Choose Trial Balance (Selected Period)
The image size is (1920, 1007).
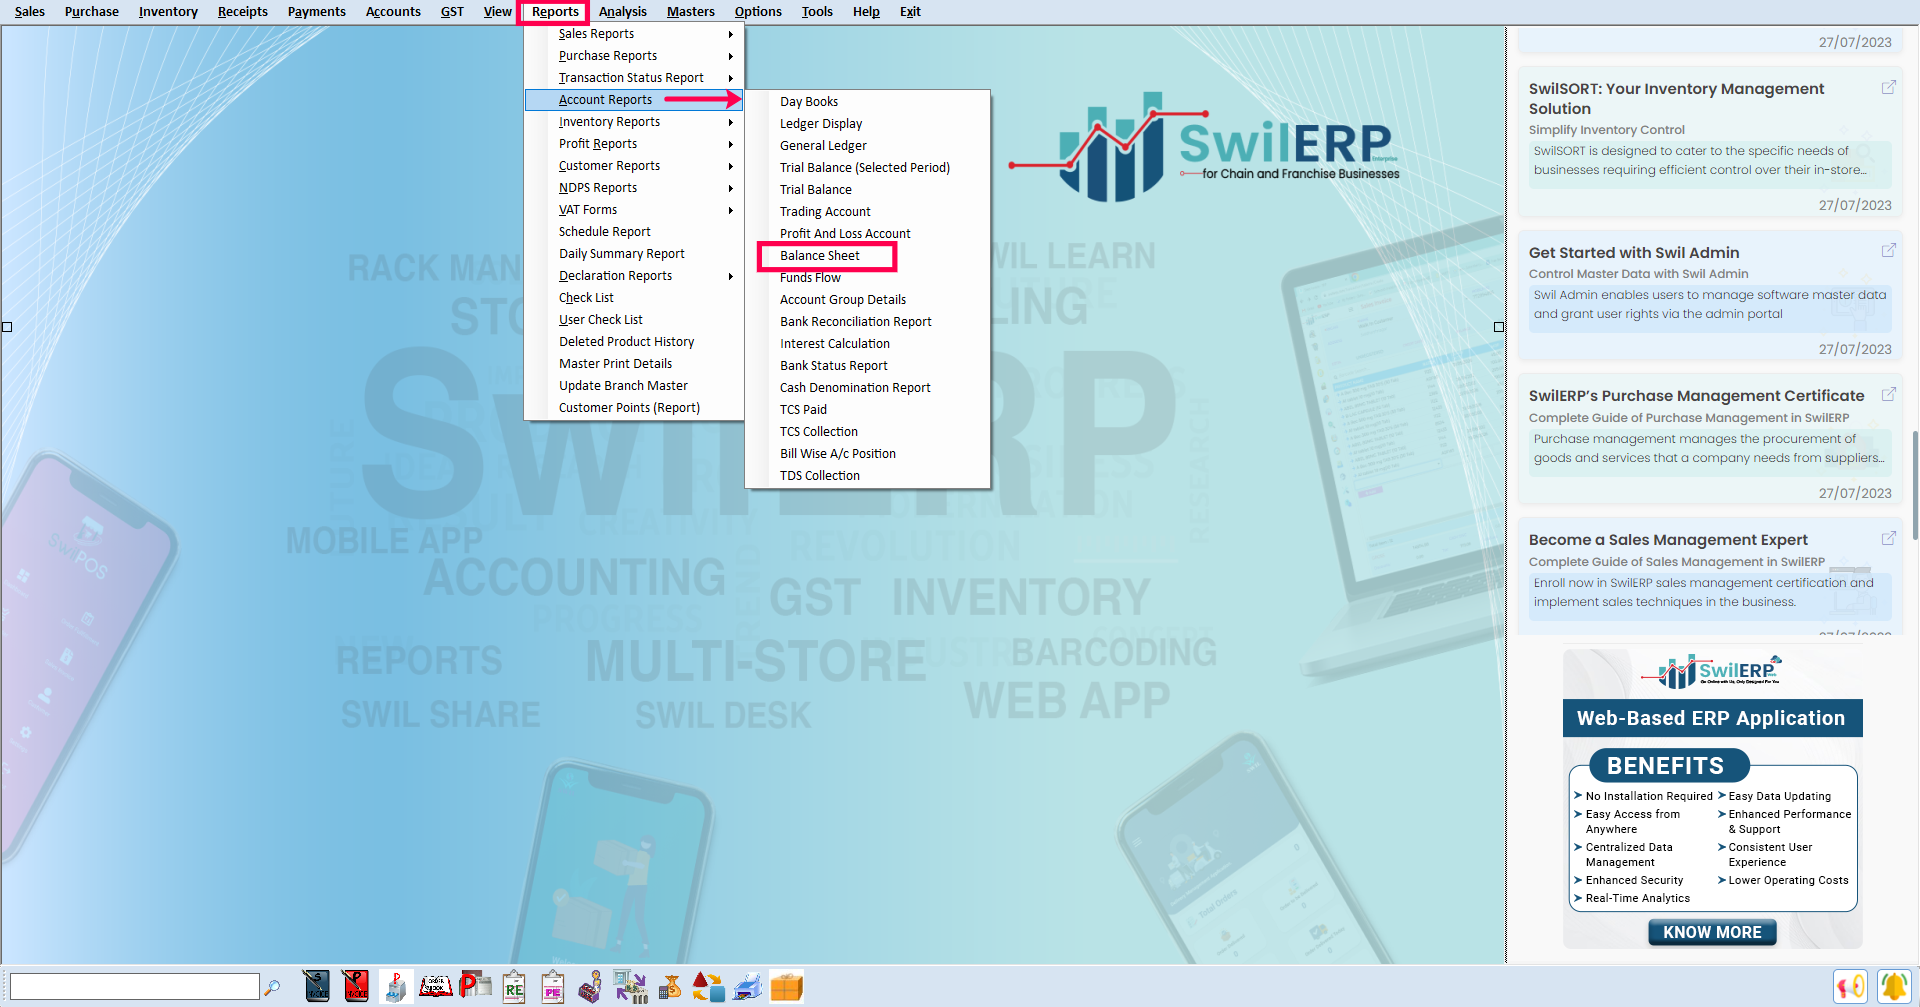(864, 168)
